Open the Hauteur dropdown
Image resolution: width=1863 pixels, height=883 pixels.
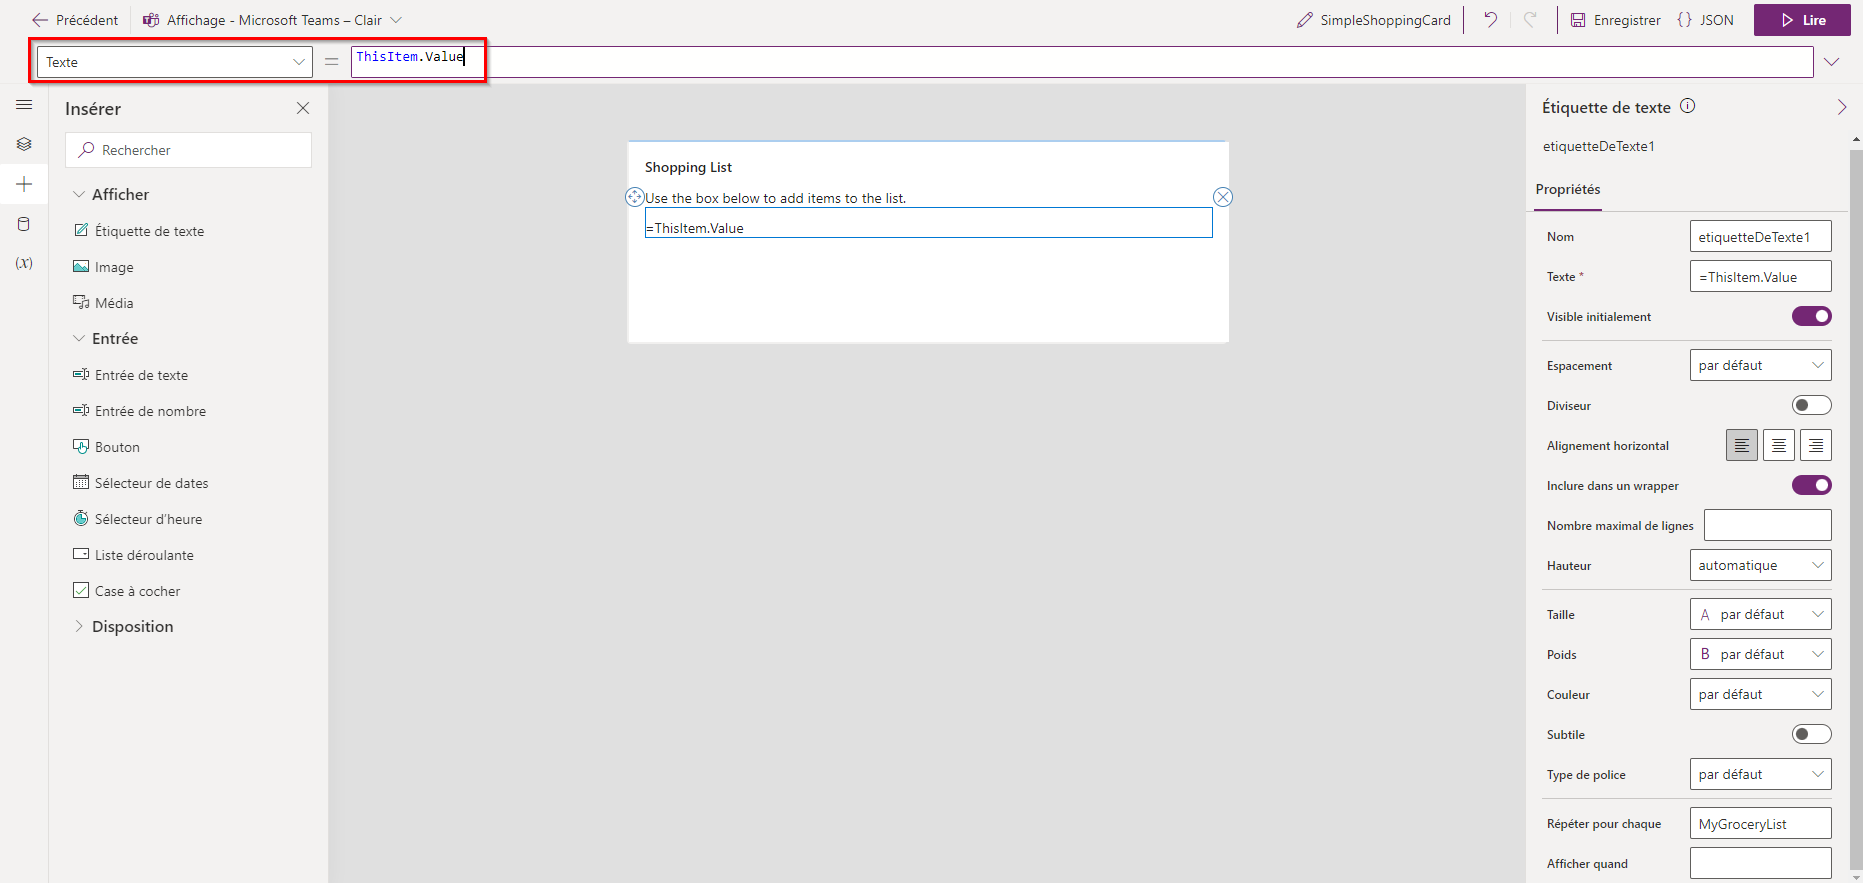point(1760,565)
